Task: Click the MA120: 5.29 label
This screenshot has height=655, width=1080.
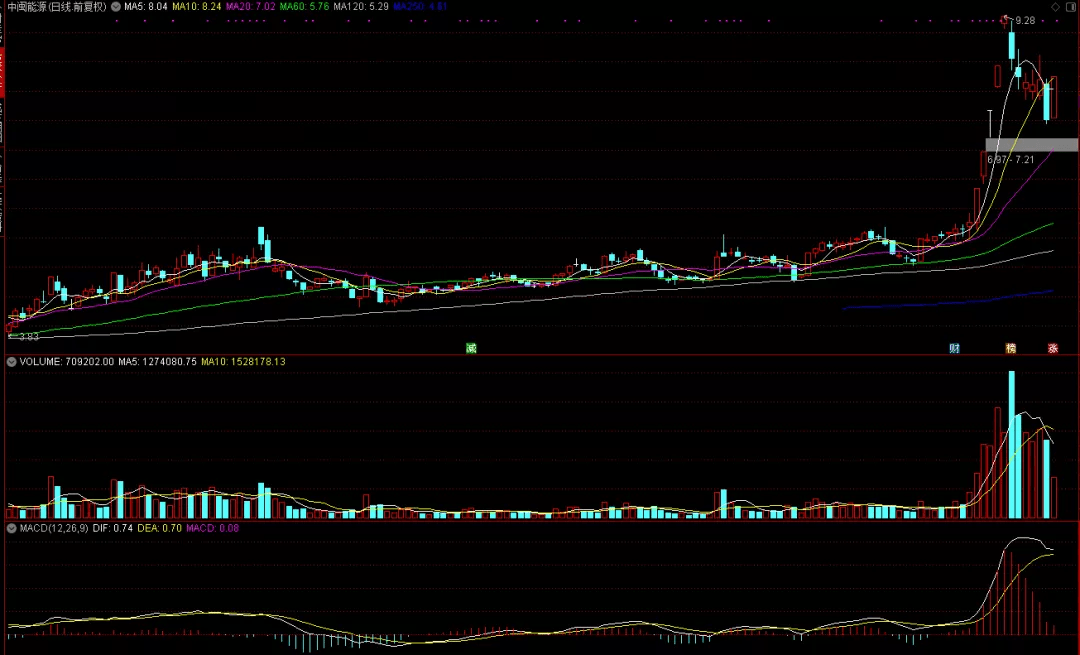Action: click(x=360, y=7)
